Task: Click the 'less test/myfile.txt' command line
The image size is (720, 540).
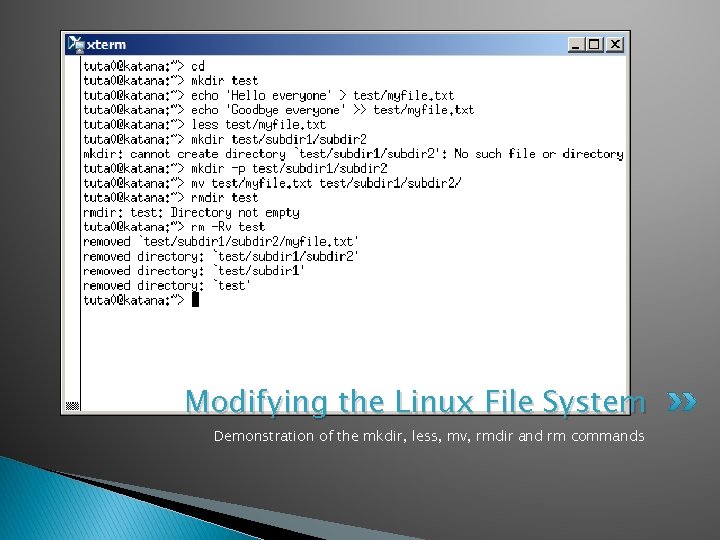Action: tap(205, 124)
